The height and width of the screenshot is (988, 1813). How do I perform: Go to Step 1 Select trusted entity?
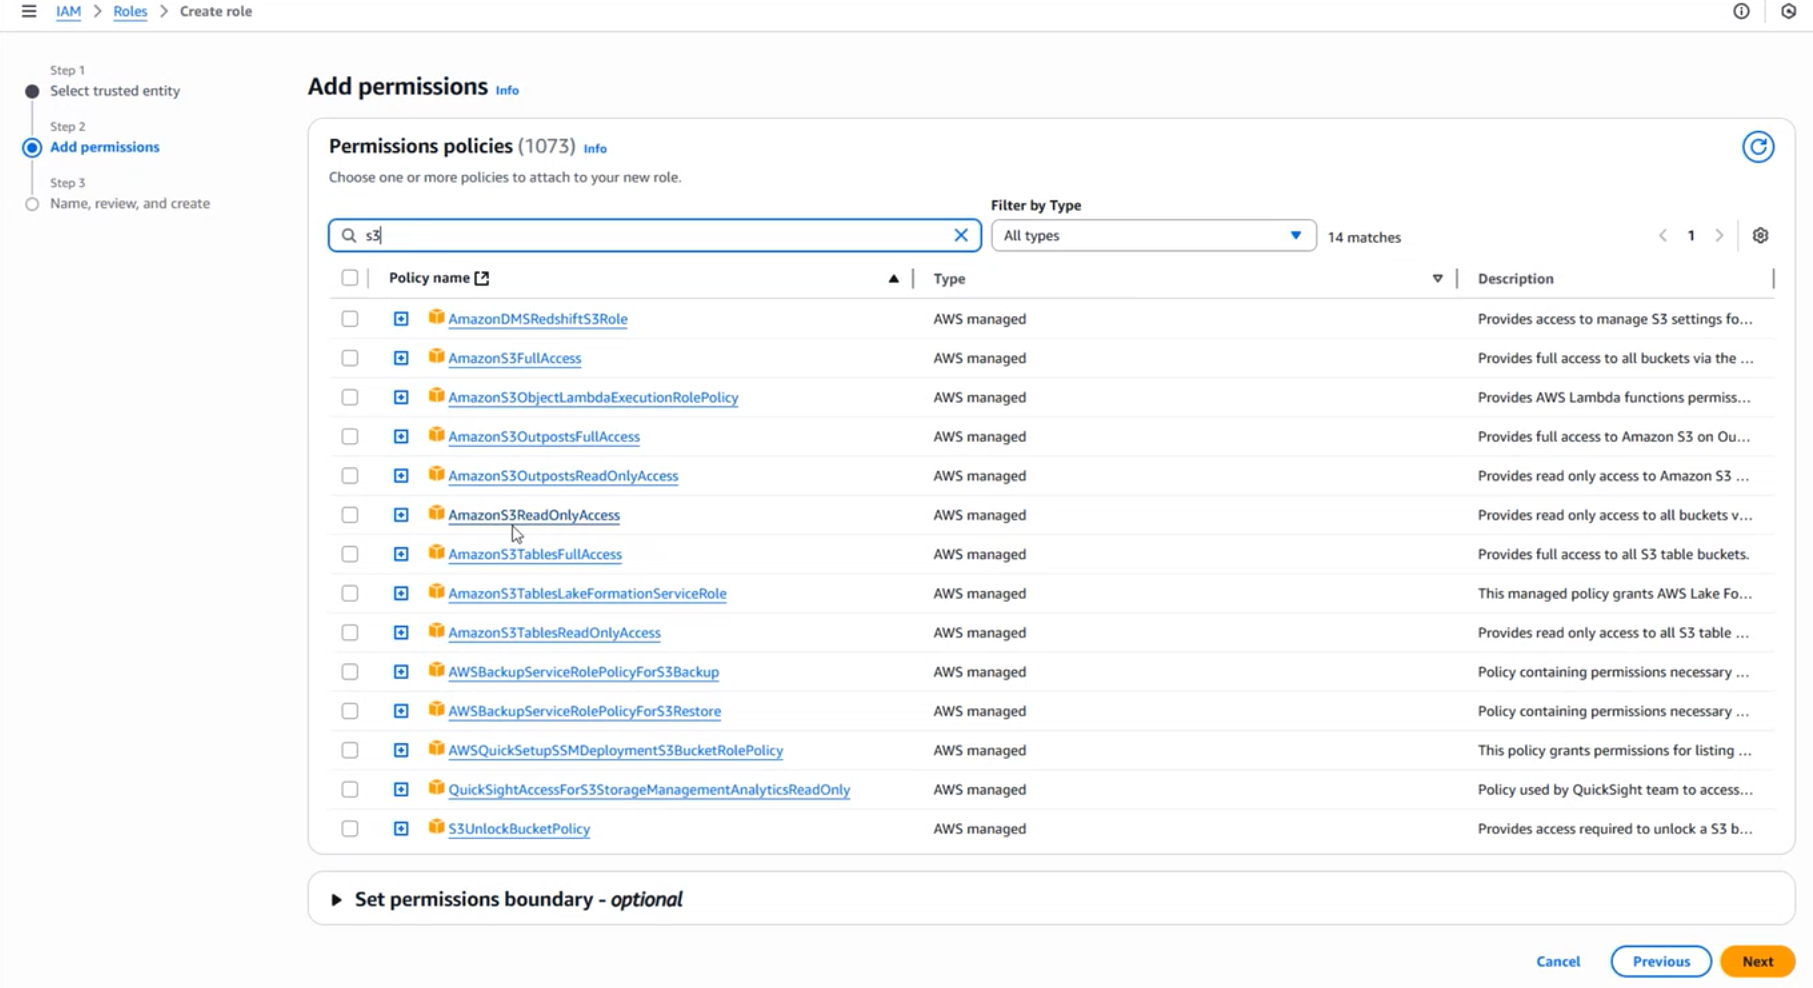[x=115, y=91]
